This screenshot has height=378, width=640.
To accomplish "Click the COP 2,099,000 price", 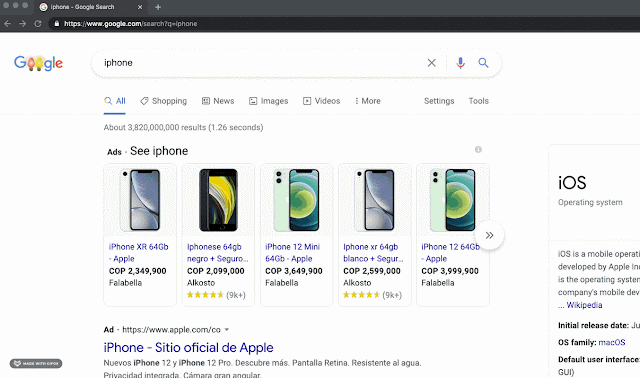I will pyautogui.click(x=216, y=271).
